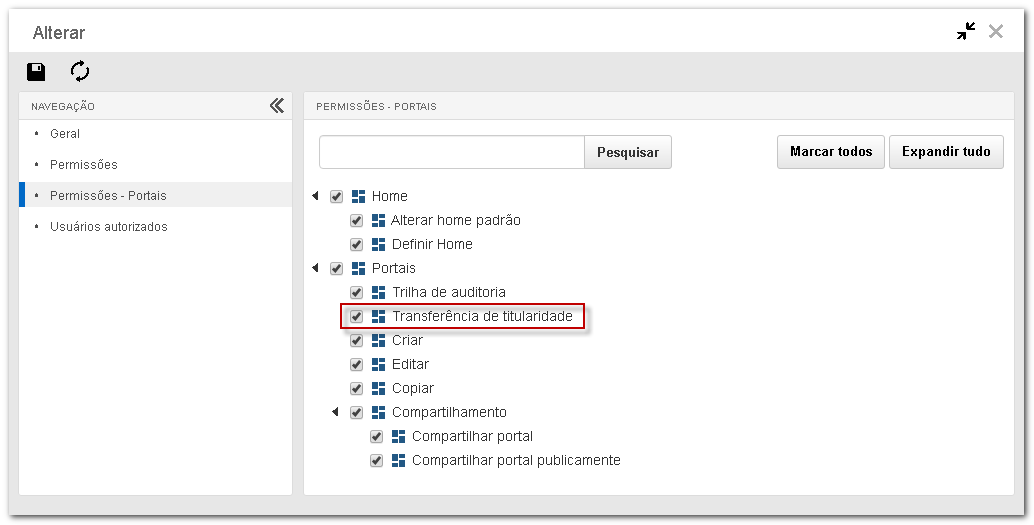
Task: Select the Compartilhar portal publicamente label
Action: (516, 460)
